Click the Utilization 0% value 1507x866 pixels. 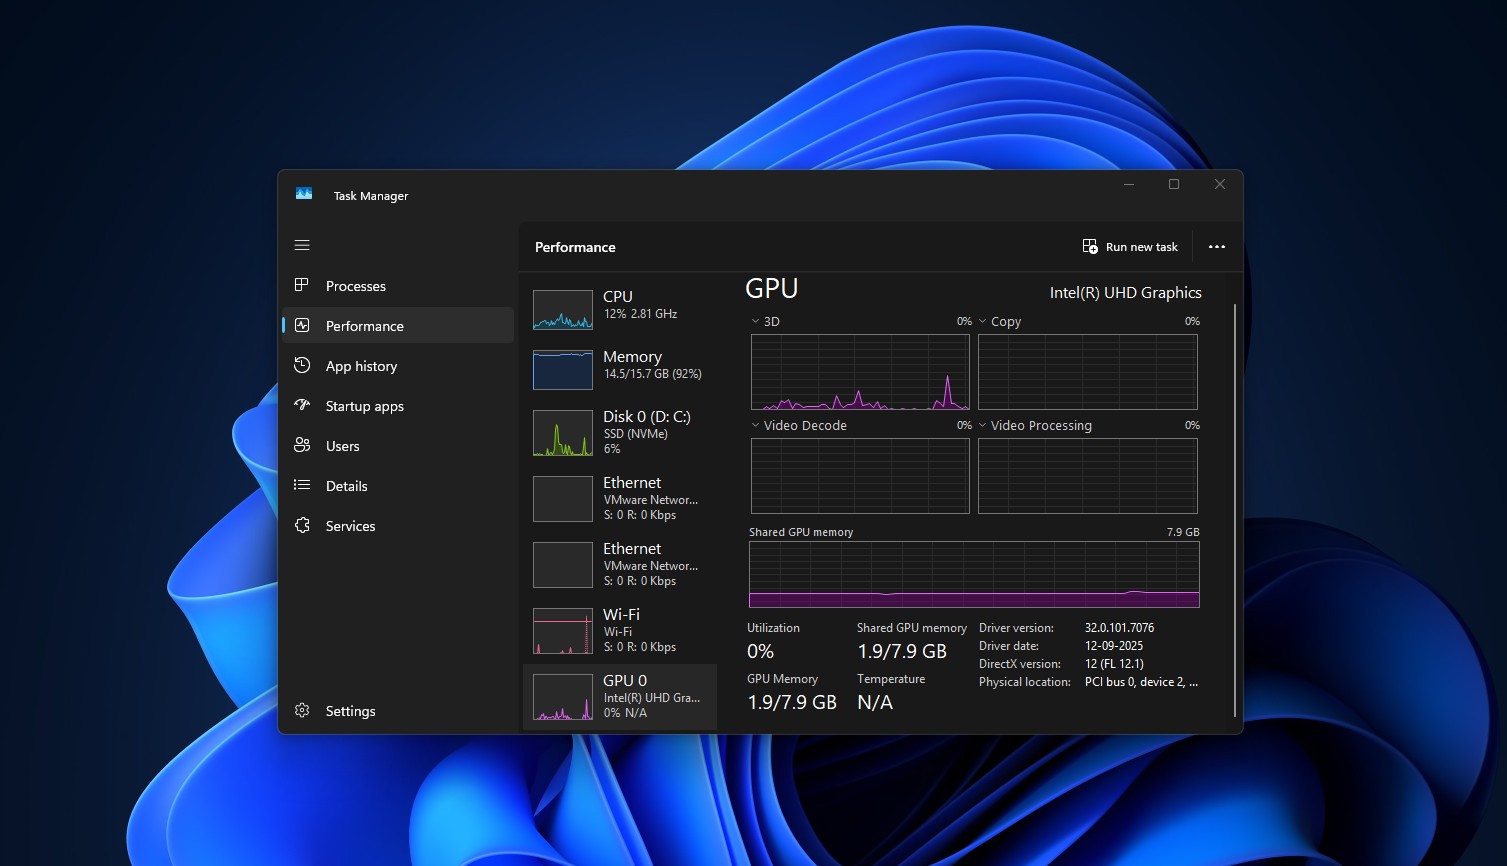coord(760,651)
